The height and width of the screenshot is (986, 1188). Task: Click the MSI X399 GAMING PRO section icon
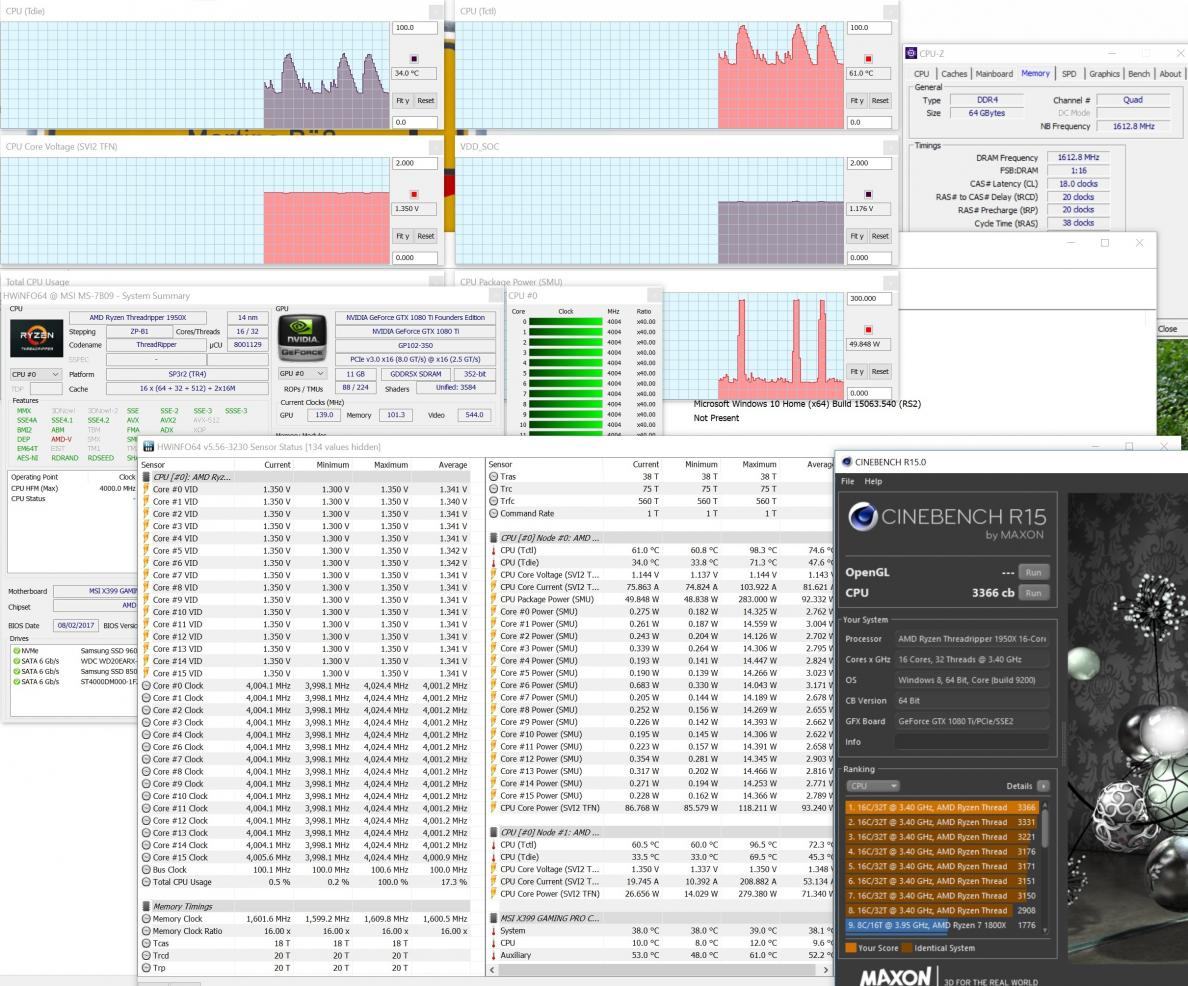click(x=493, y=919)
